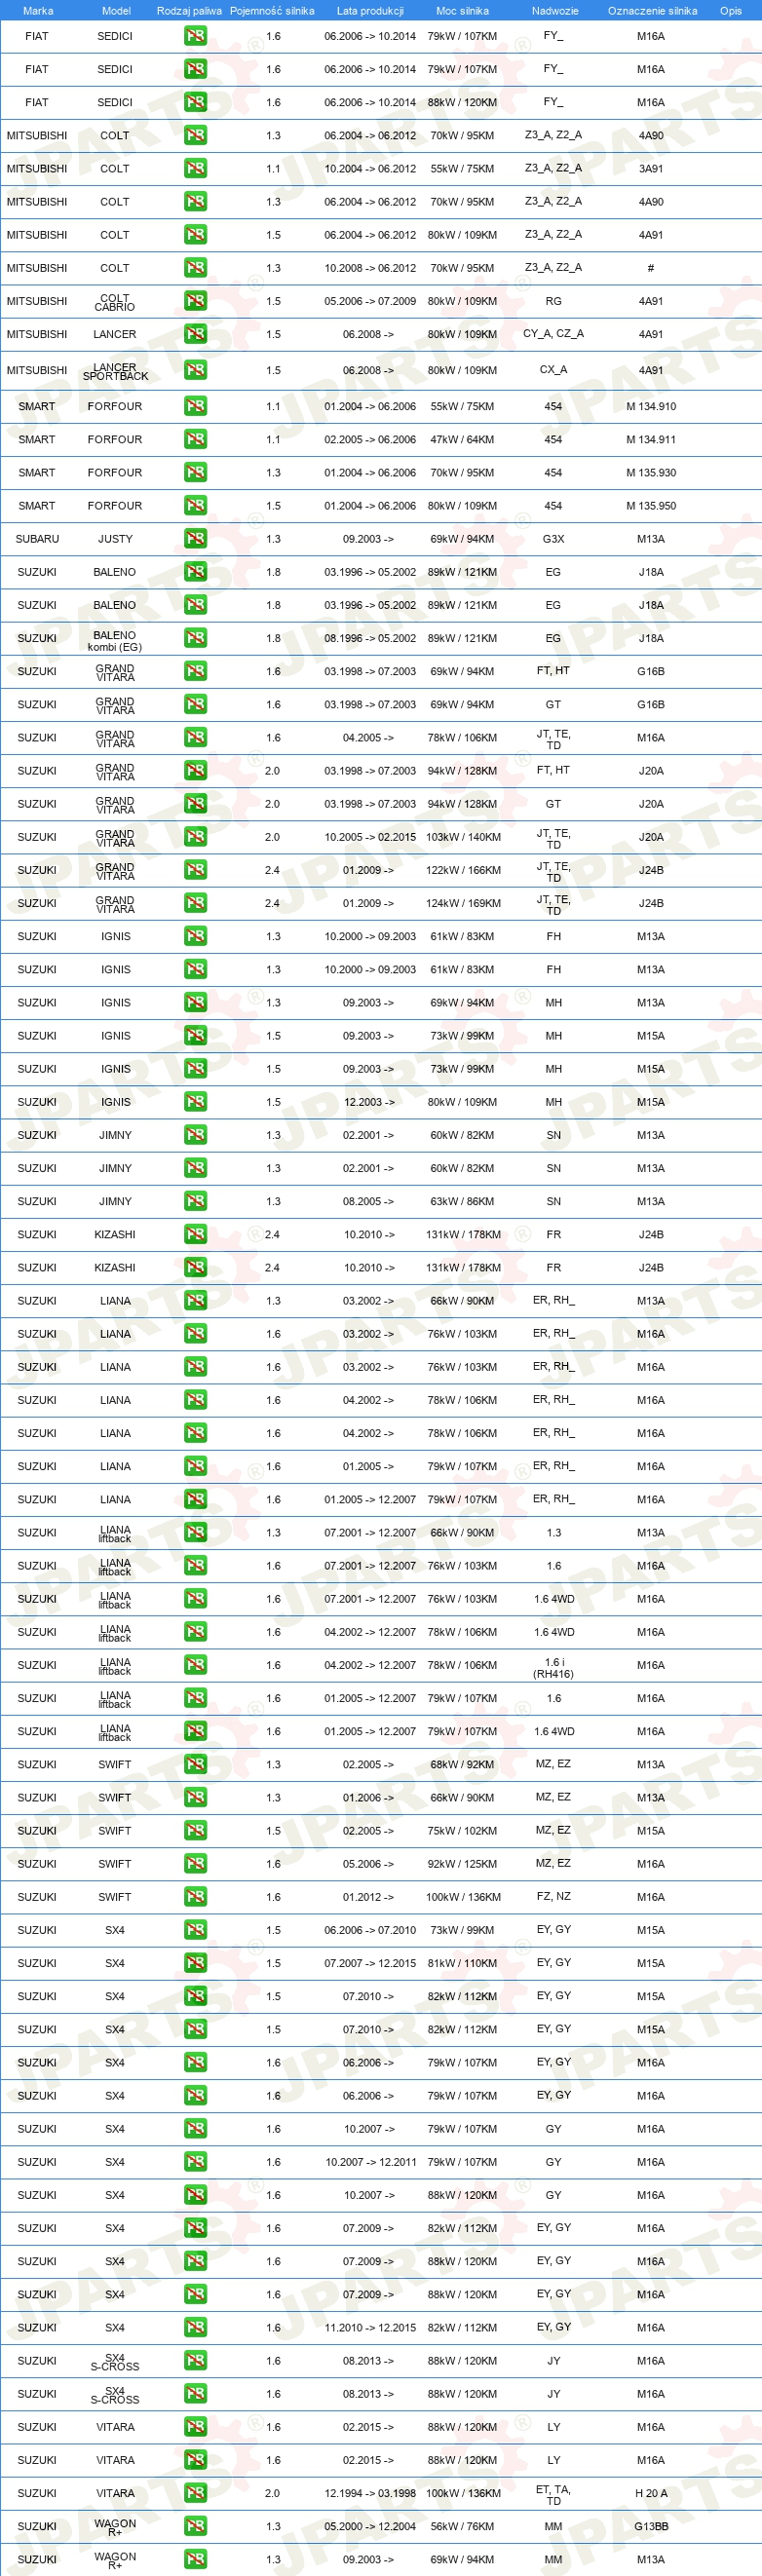
Task: Click fuel icon in SX4 10.2007 -> 12.2011 row
Action: click(195, 2161)
